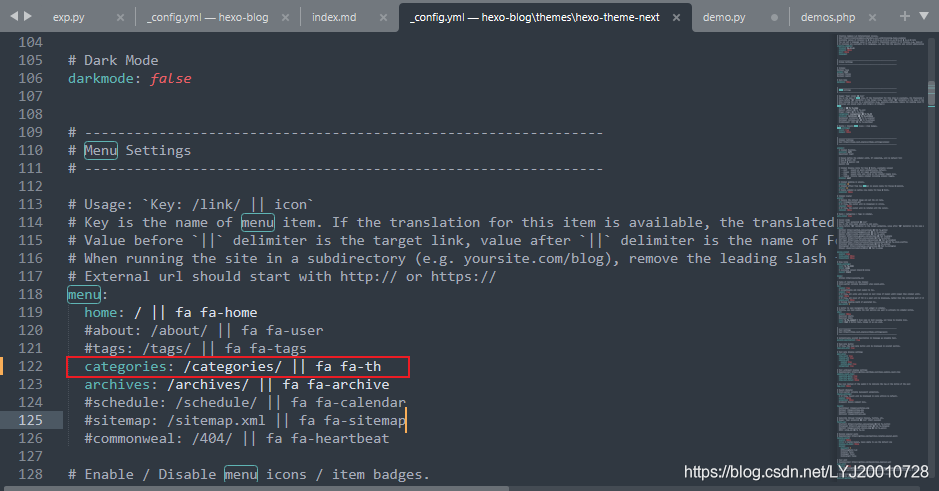Switch to exp.py tab

tap(68, 17)
